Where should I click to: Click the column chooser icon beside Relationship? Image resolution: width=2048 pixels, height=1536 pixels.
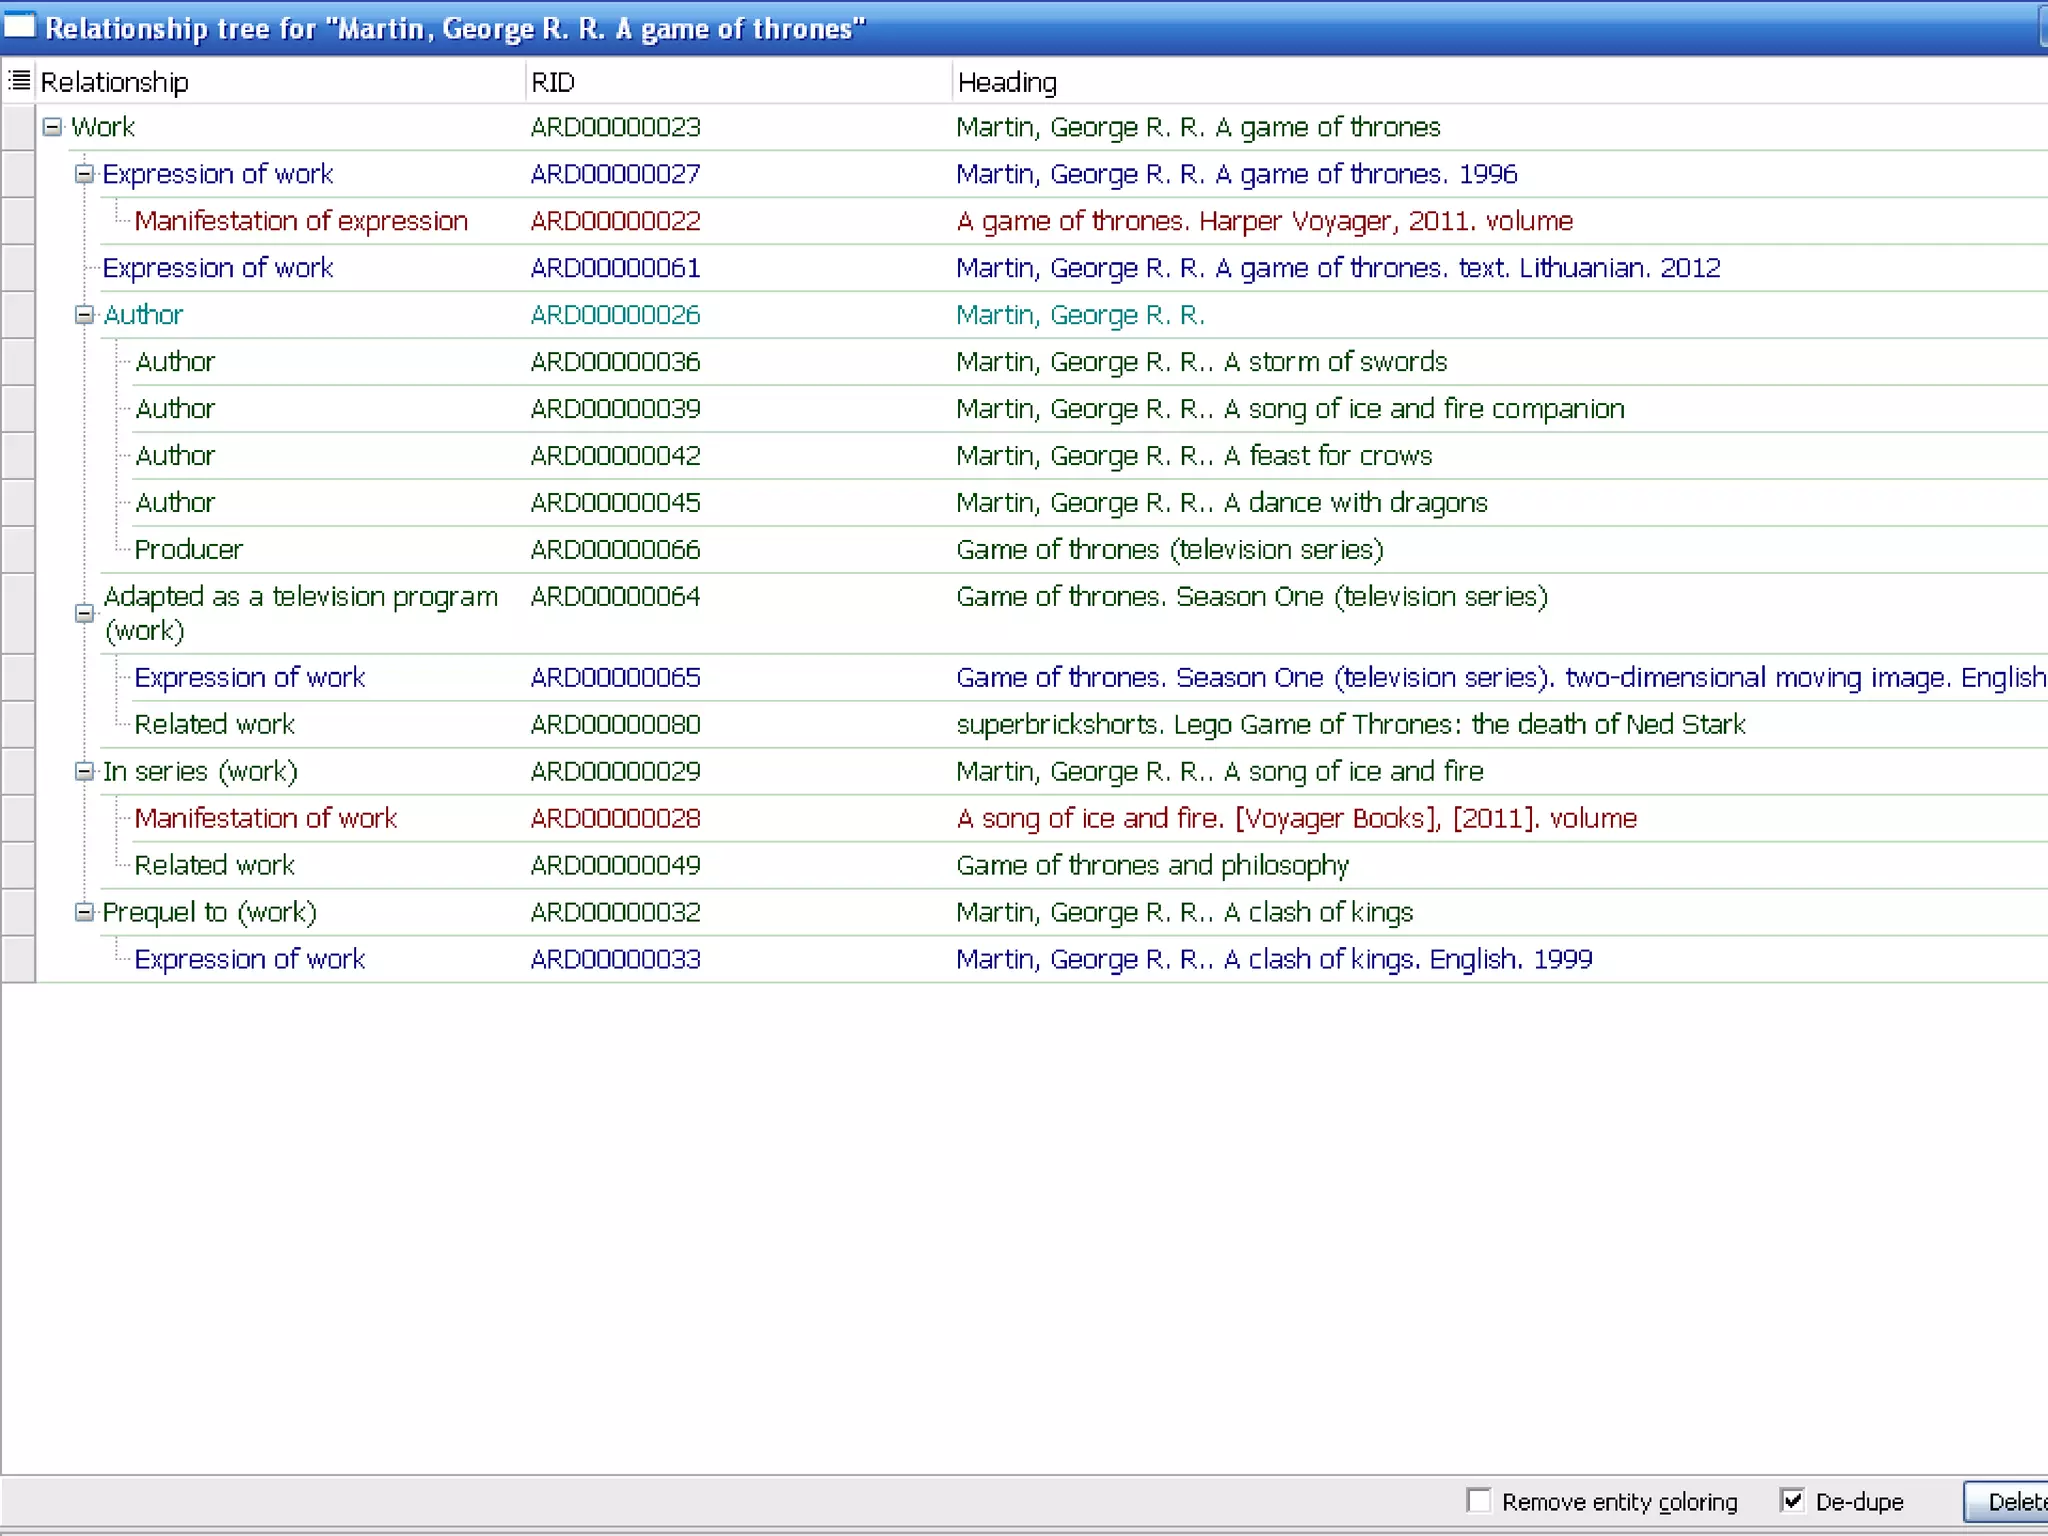coord(19,81)
